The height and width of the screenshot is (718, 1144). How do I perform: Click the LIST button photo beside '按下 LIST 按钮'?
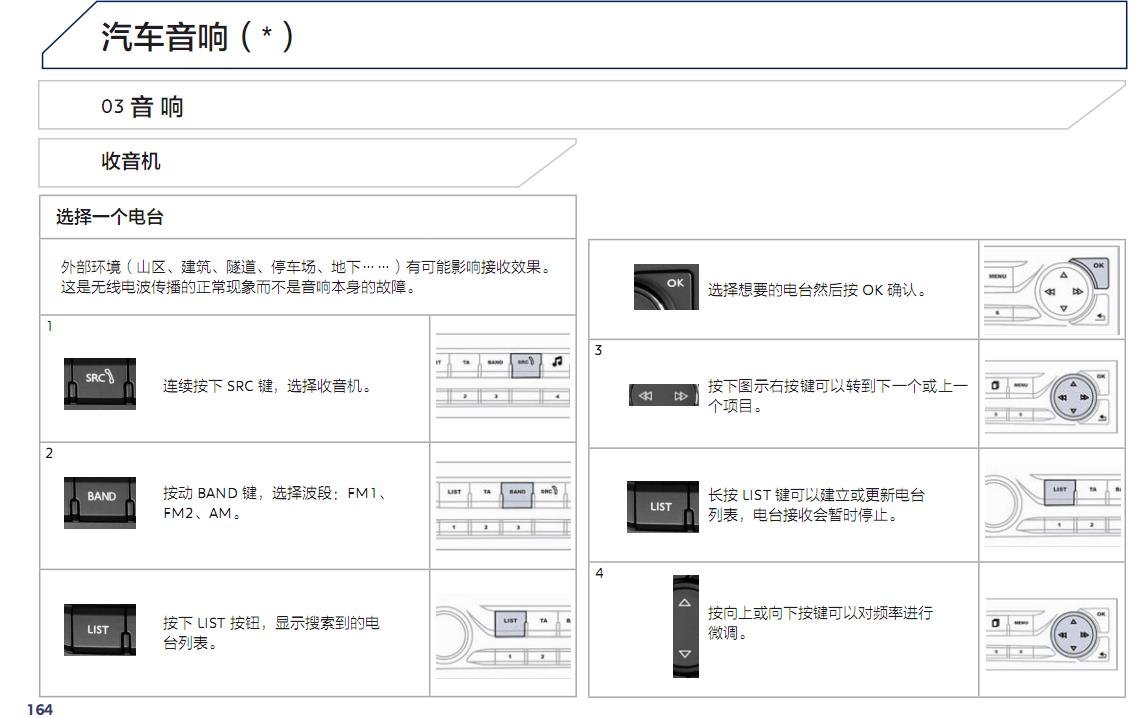click(x=99, y=629)
